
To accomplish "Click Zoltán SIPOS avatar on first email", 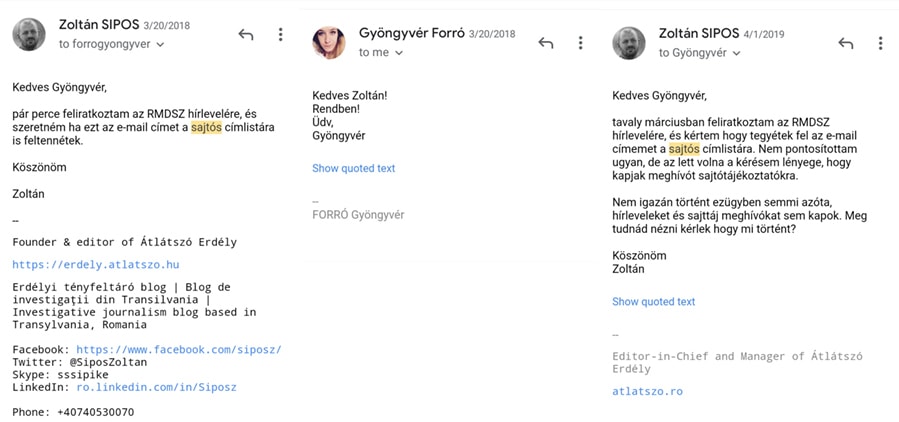I will [29, 34].
